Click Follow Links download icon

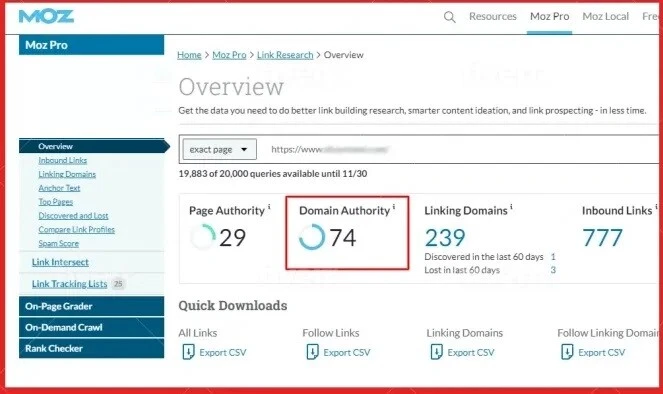coord(312,352)
